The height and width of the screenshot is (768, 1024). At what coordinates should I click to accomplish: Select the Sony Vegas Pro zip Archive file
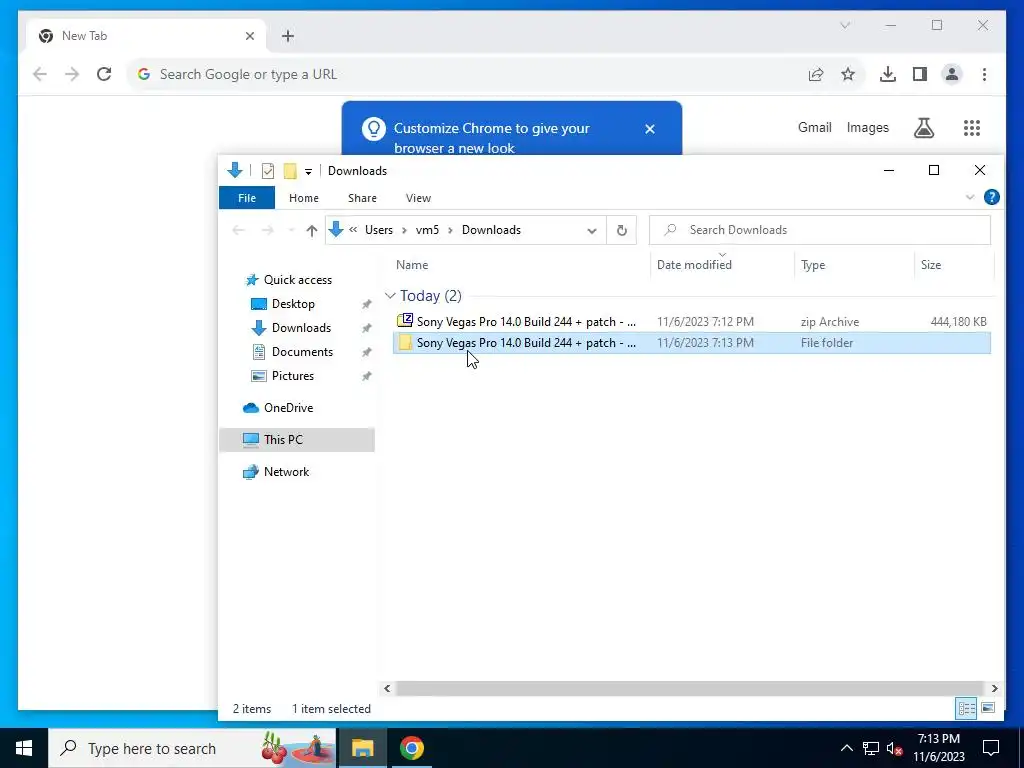coord(692,321)
